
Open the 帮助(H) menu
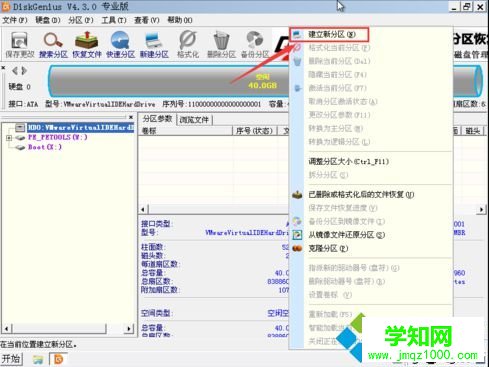180,20
